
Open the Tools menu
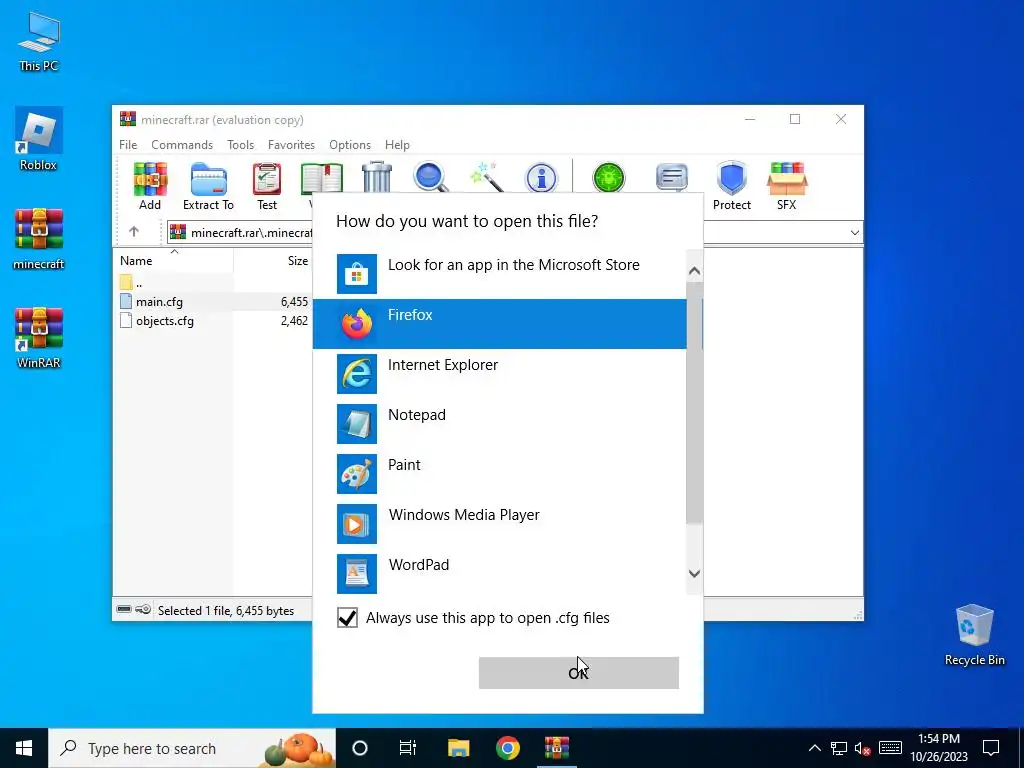click(240, 144)
